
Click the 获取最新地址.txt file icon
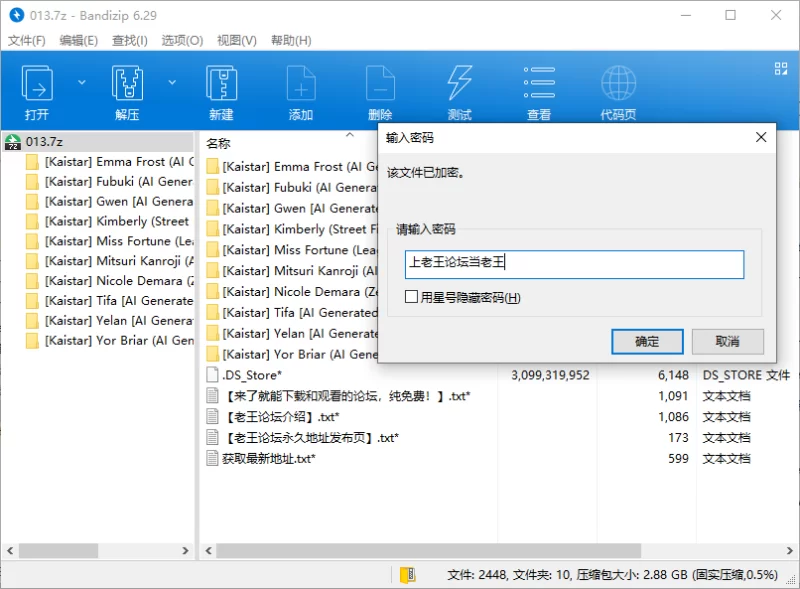click(212, 458)
